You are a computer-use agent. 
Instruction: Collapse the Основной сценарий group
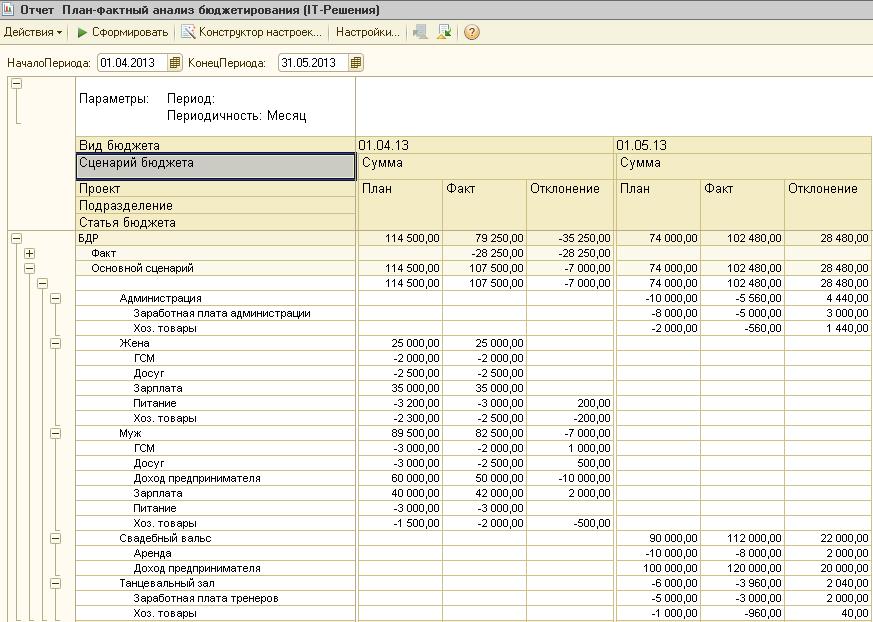coord(30,269)
